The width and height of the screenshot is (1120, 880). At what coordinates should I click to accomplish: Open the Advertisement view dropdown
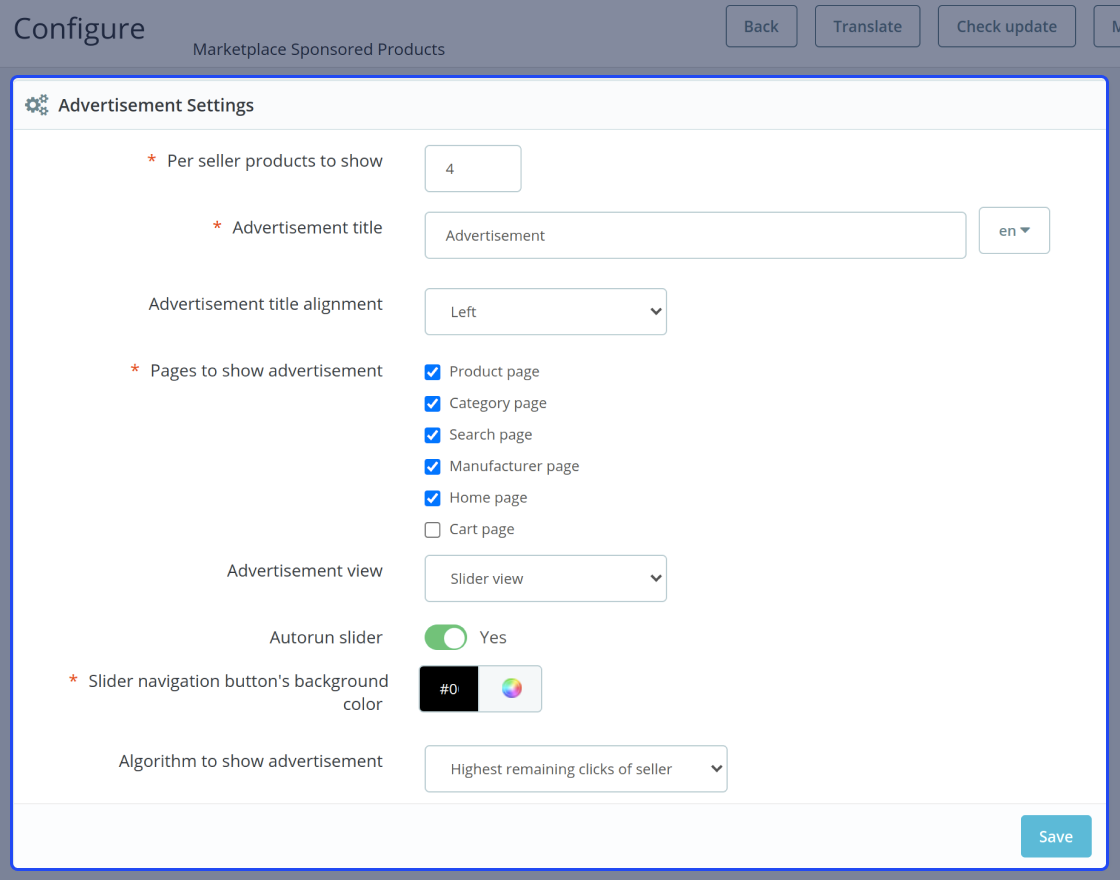point(546,579)
